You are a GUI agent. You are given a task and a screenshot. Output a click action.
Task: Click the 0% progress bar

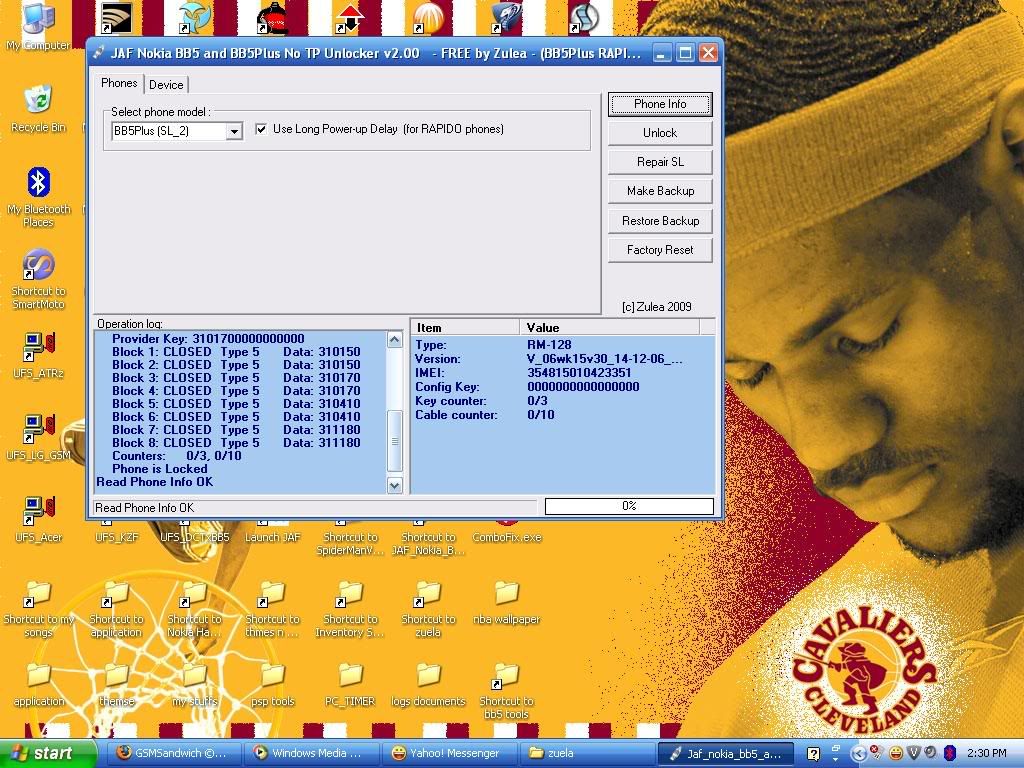point(630,506)
